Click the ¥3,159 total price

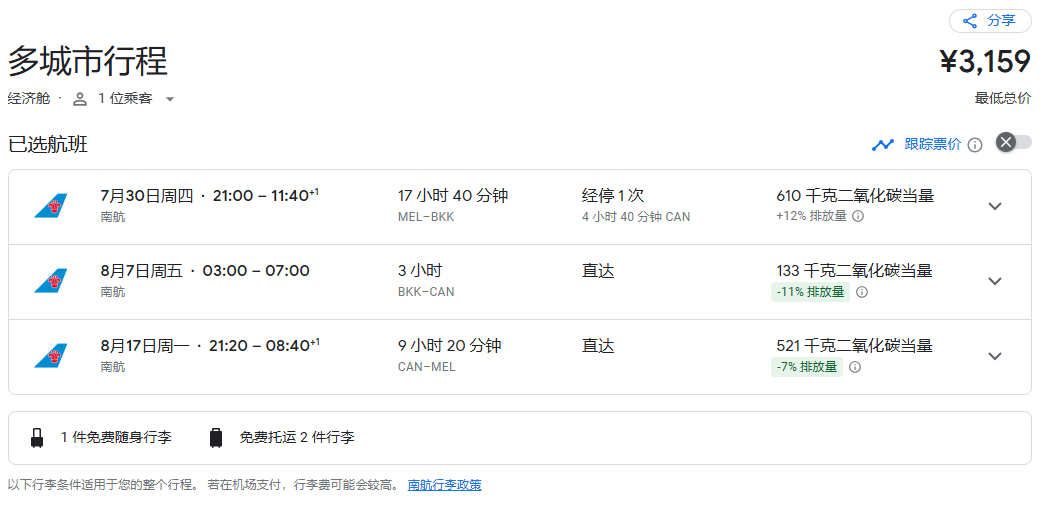986,61
